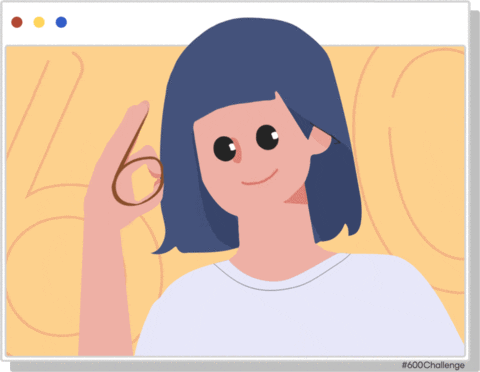Screen dimensions: 480x372
Task: Click the girl's right eye
Action: pos(267,137)
